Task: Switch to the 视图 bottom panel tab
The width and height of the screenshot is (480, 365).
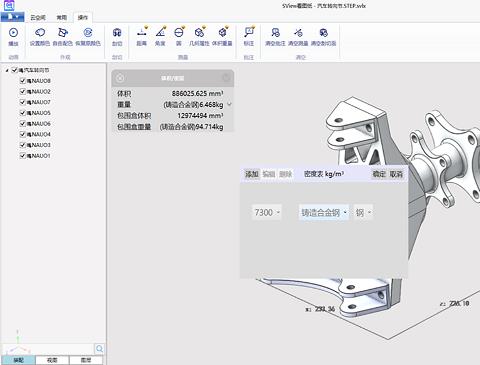Action: pos(52,360)
